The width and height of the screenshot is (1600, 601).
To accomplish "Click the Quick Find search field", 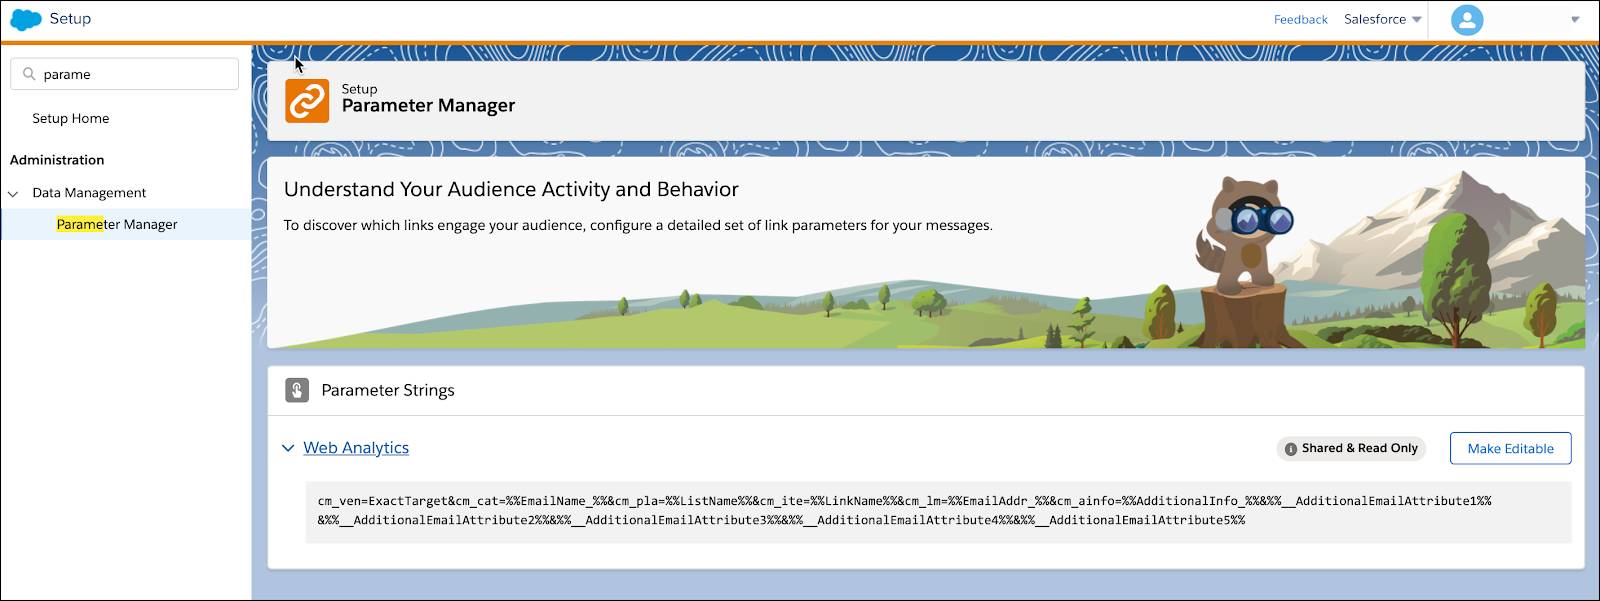I will [125, 74].
